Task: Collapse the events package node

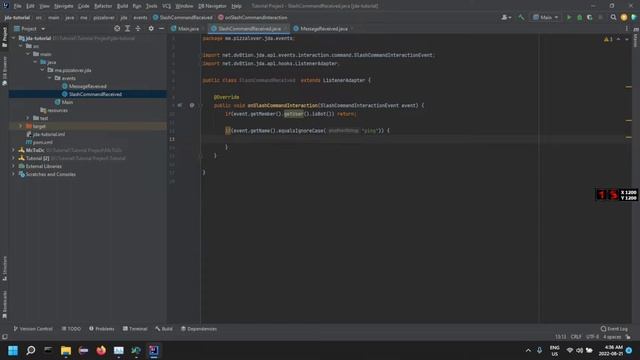Action: click(50, 78)
